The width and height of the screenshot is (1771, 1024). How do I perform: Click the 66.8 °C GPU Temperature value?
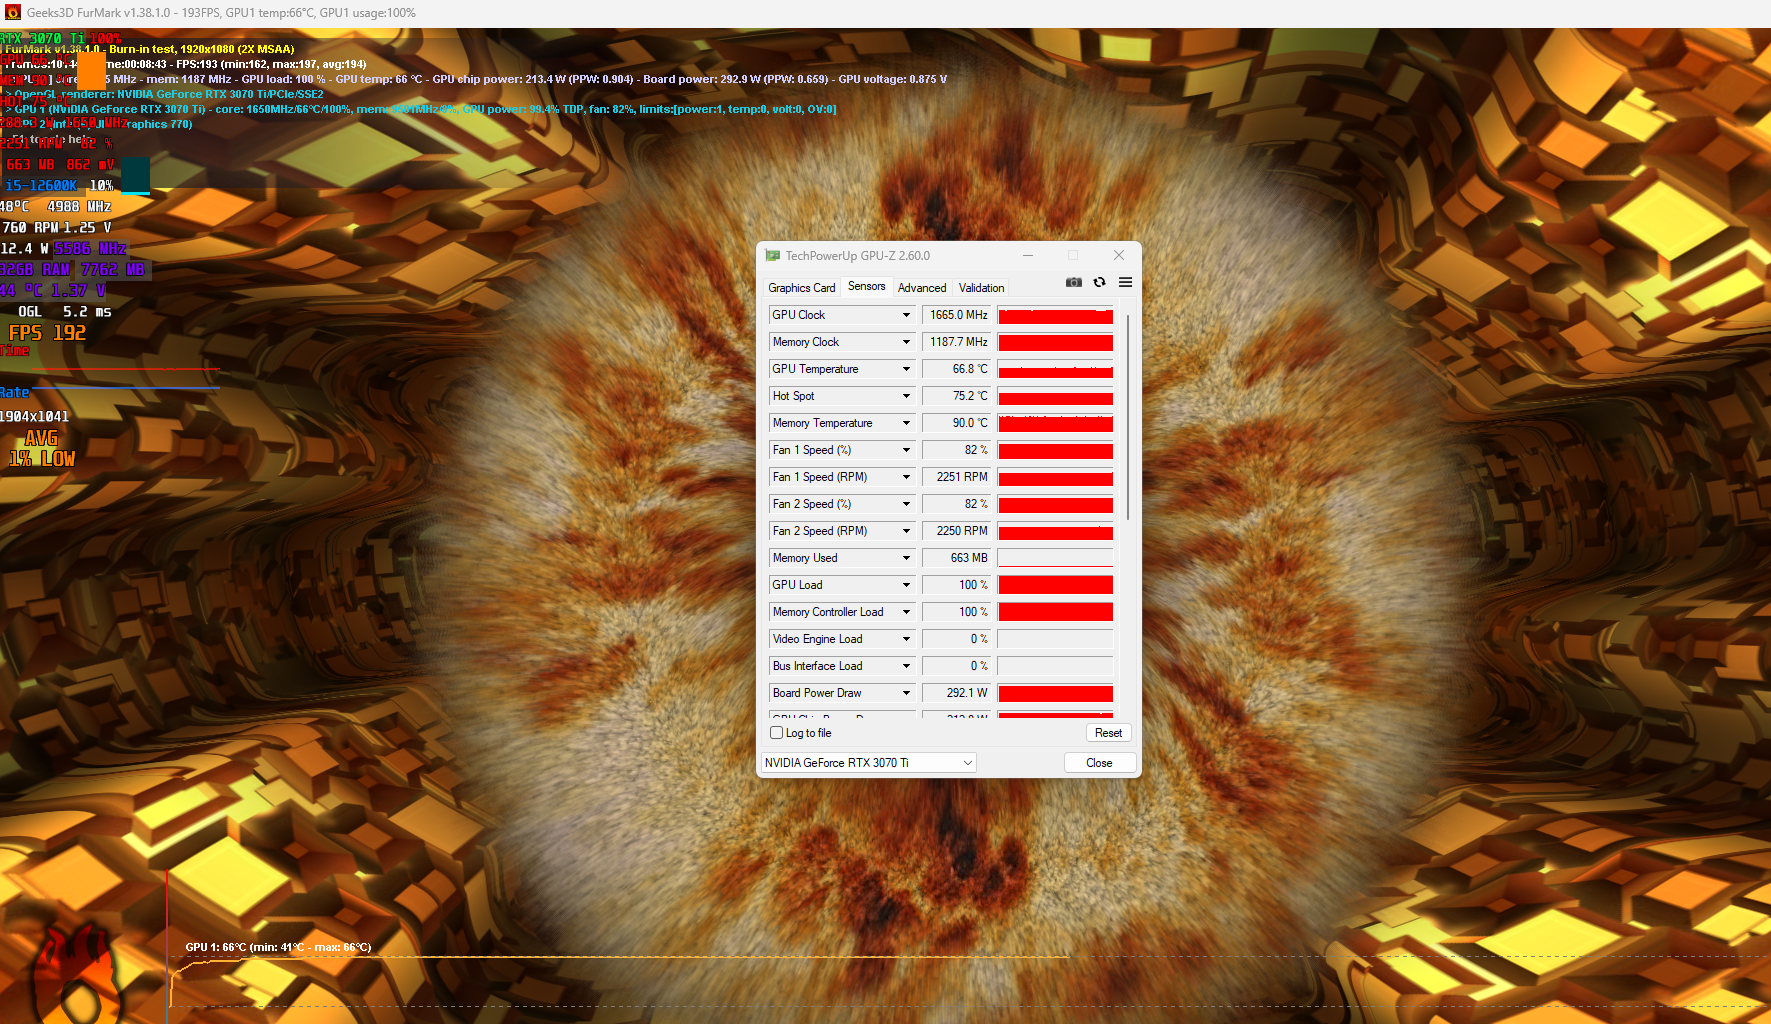coord(956,369)
